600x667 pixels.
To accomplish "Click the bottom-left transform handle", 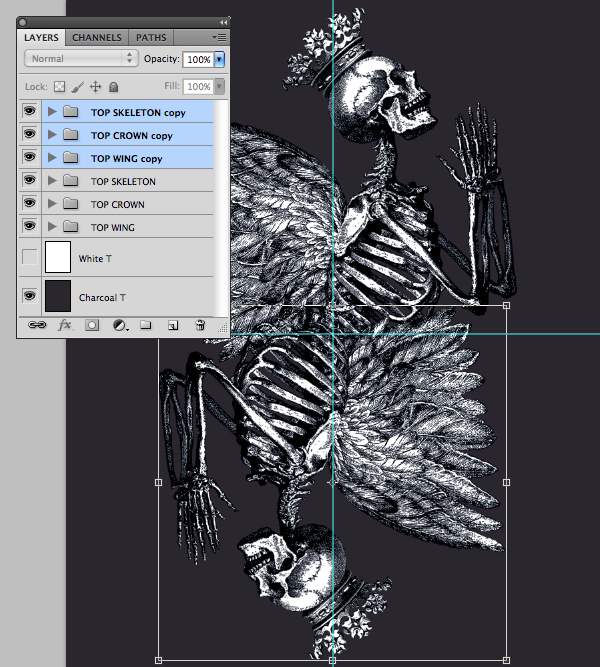I will point(158,660).
